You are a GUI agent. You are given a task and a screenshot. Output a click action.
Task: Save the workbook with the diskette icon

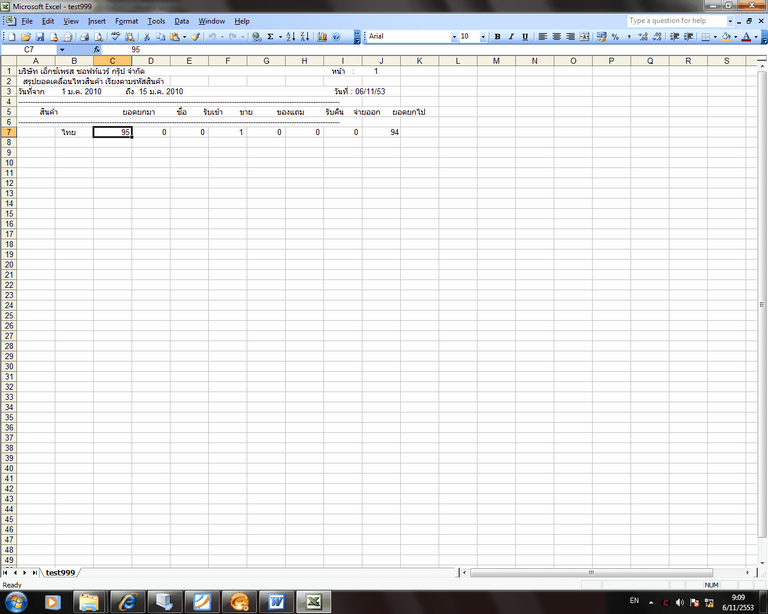tap(40, 37)
